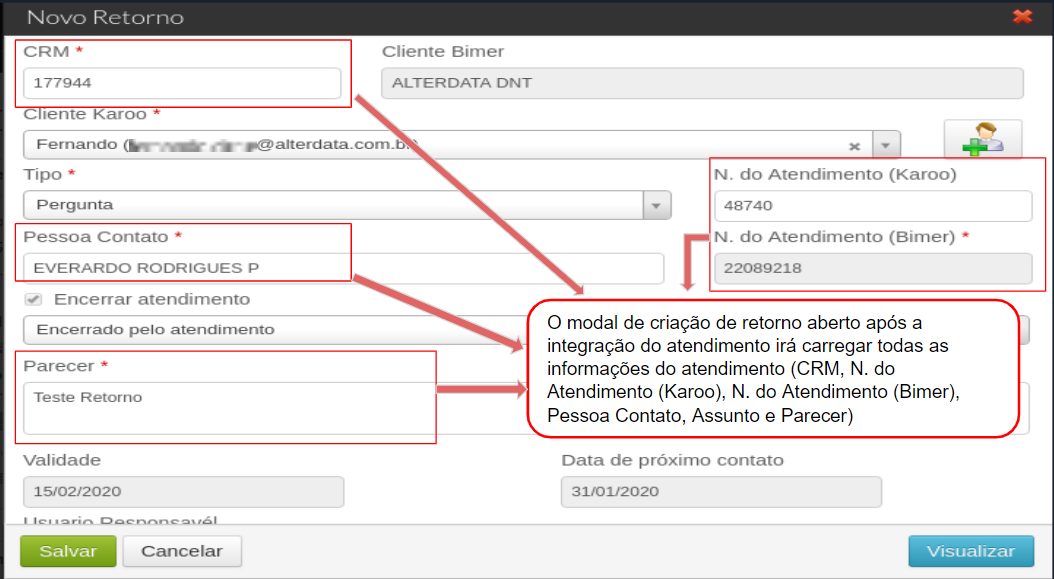
Task: Toggle the Encerrar atendimento checkbox
Action: [33, 299]
